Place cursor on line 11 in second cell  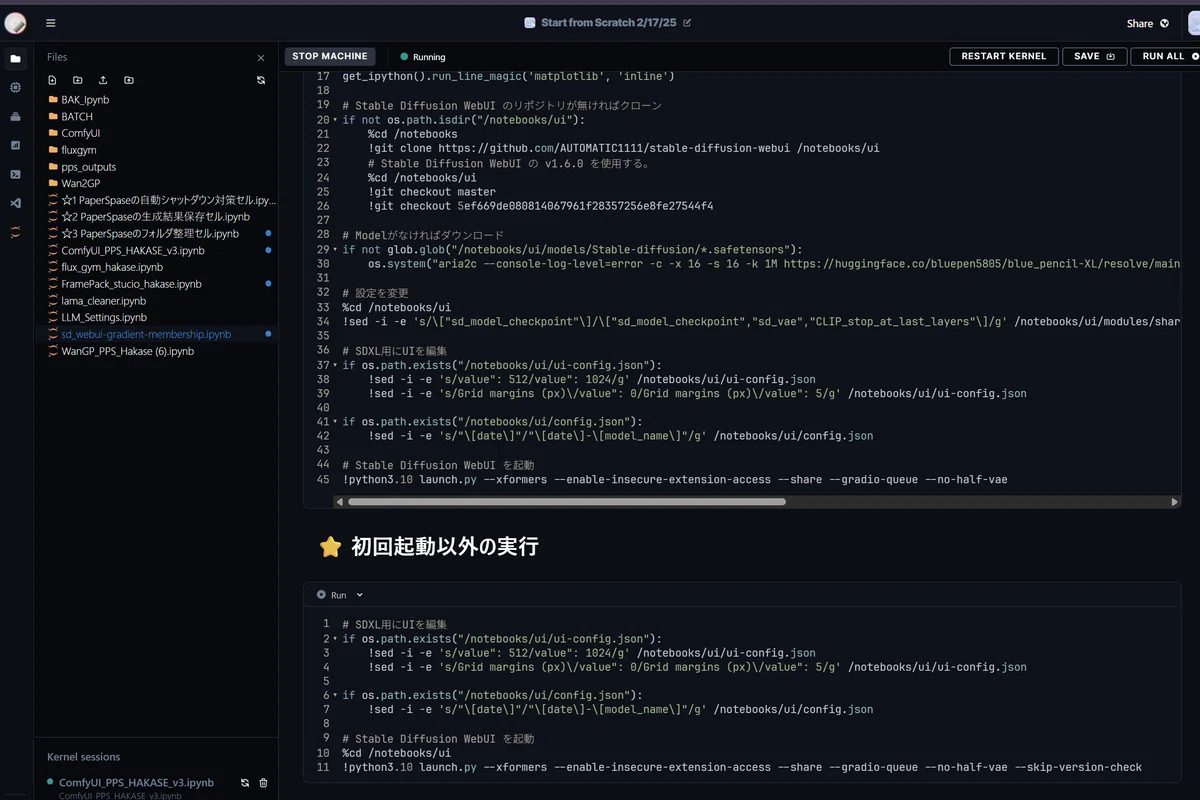point(742,768)
